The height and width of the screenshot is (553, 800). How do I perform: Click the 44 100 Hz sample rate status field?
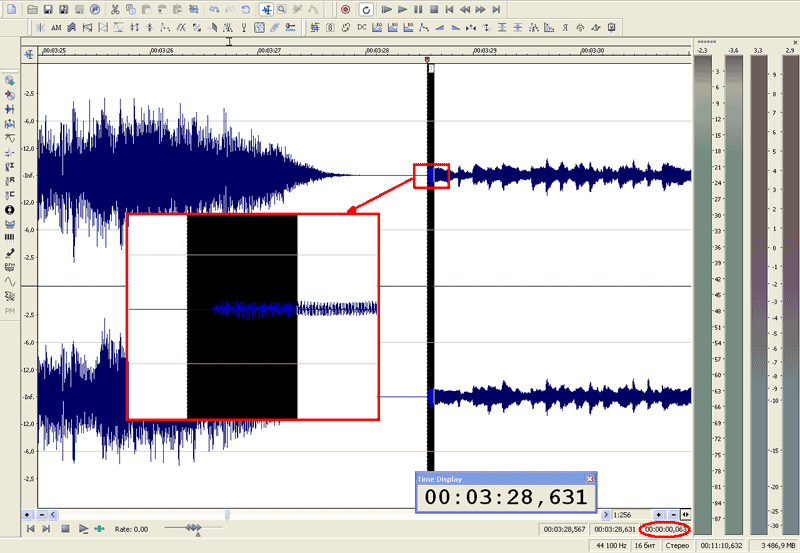point(611,546)
